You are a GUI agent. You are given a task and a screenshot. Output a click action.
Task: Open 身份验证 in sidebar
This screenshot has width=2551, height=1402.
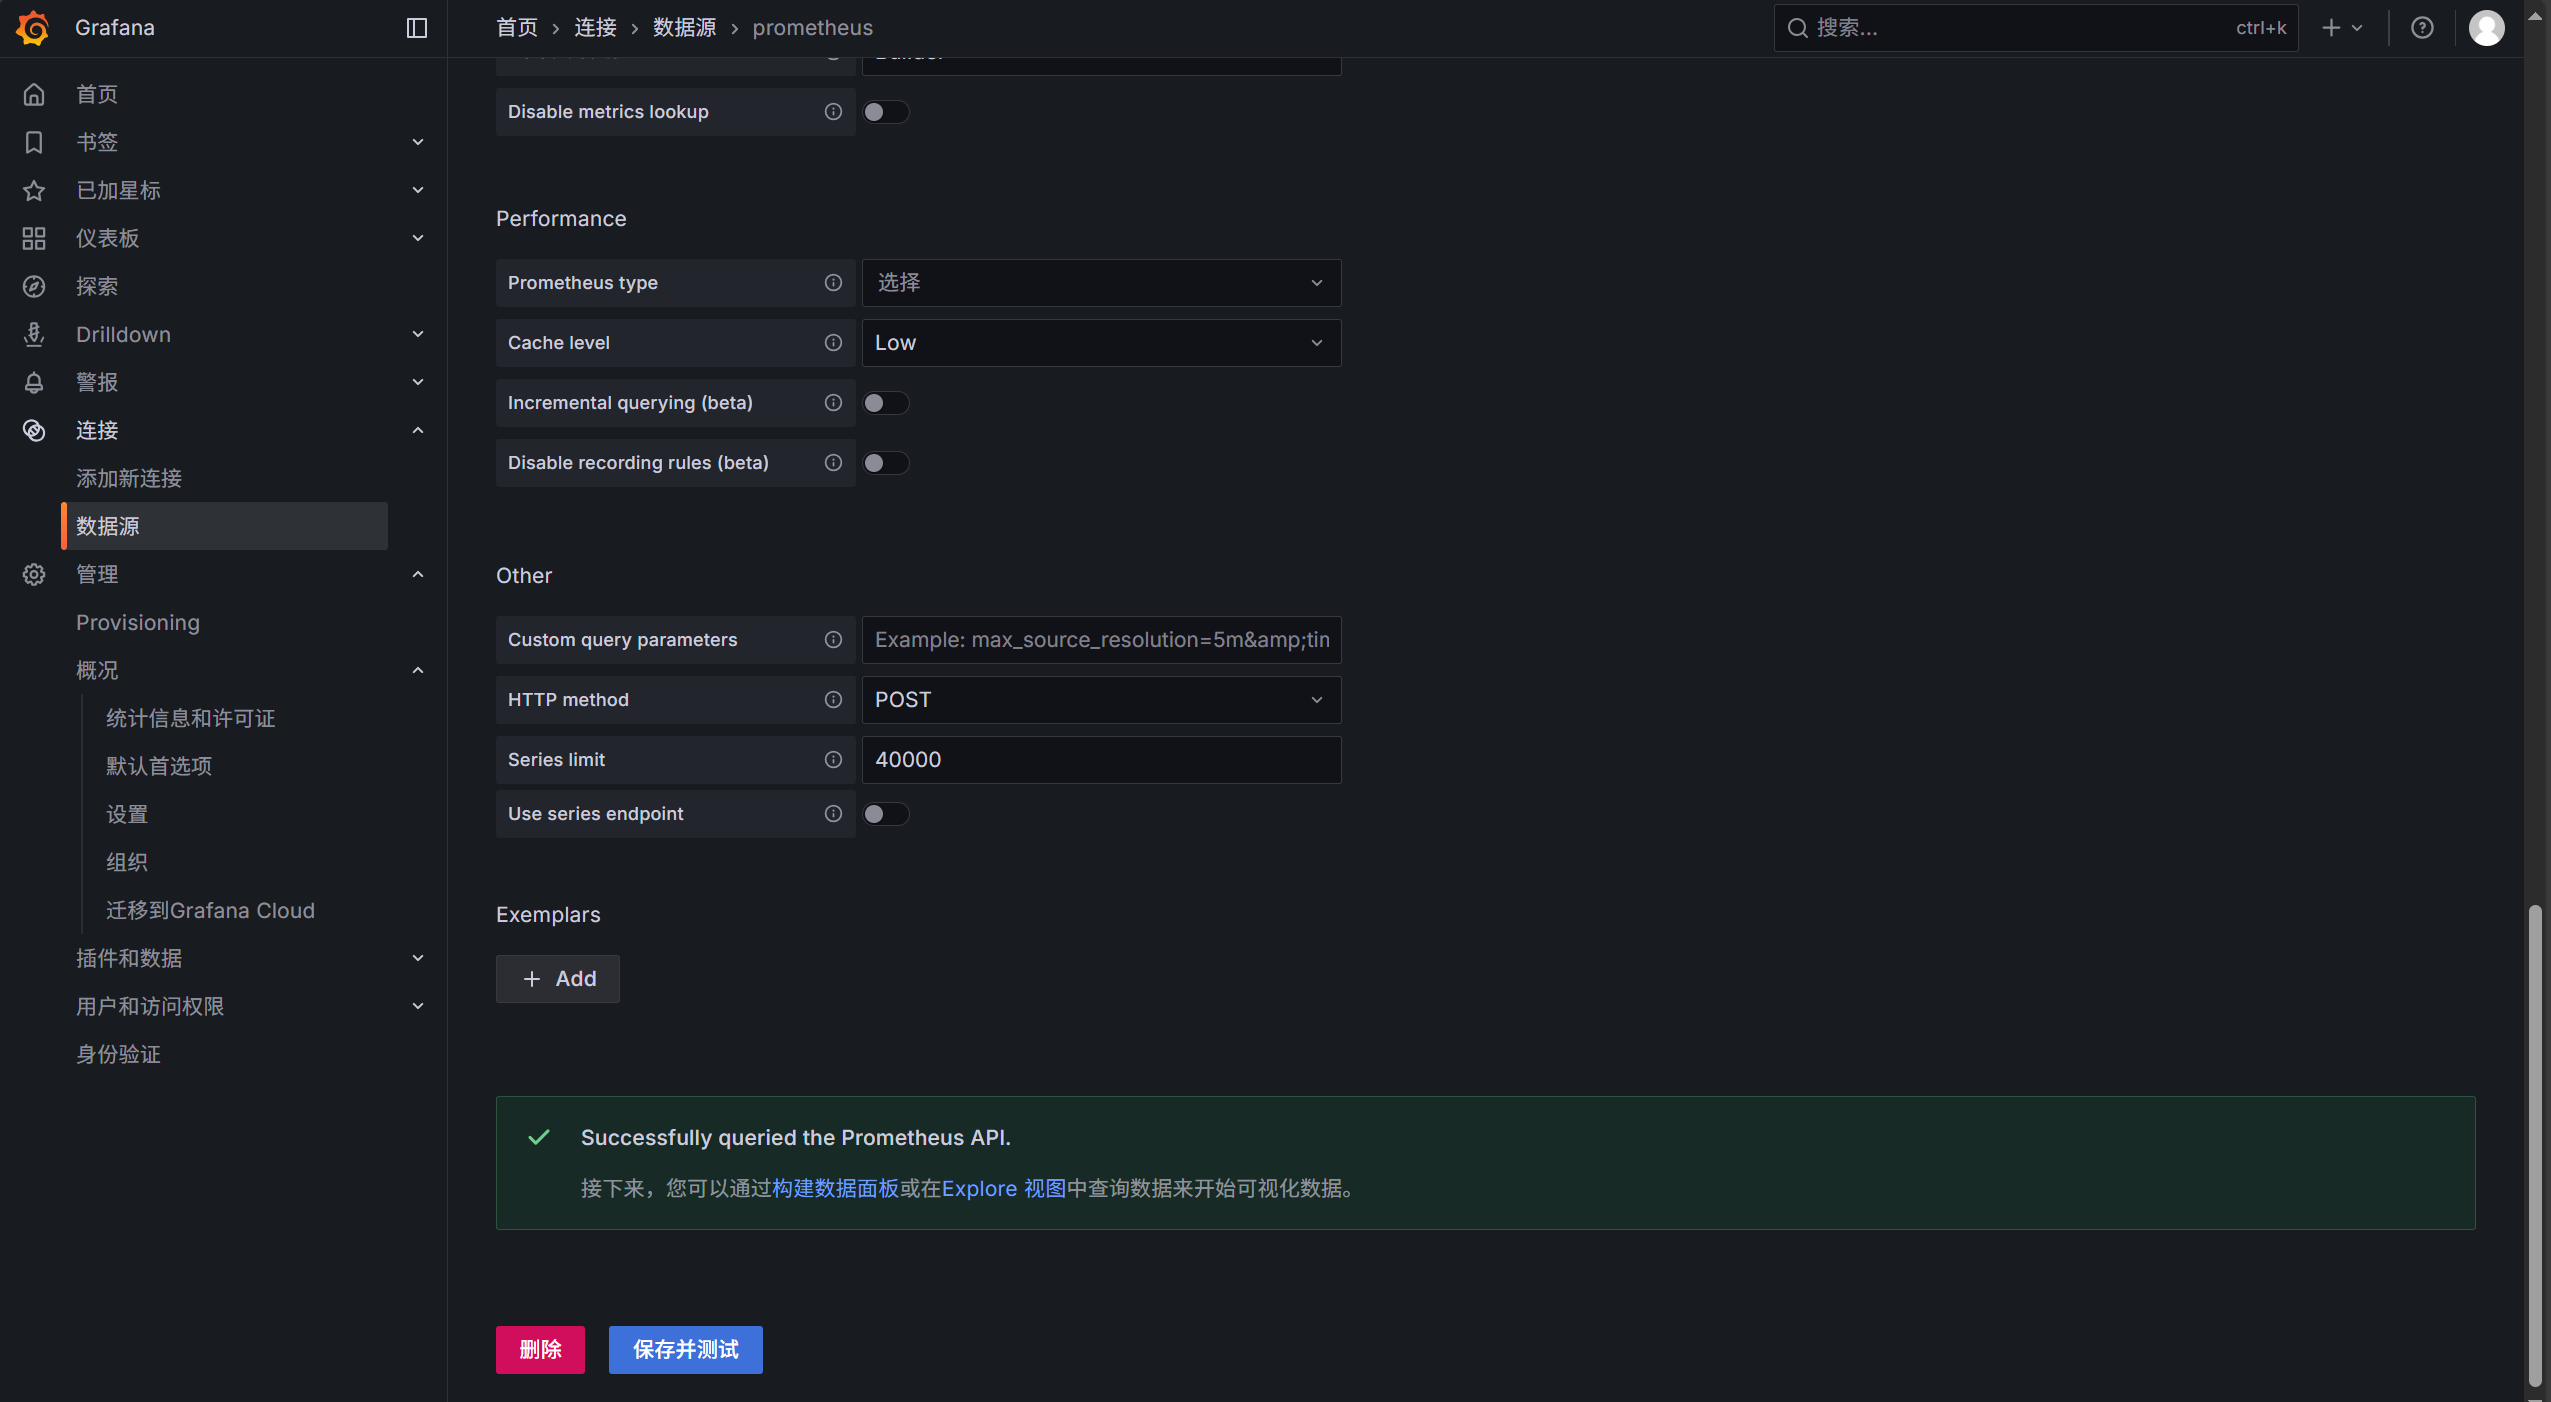(118, 1054)
